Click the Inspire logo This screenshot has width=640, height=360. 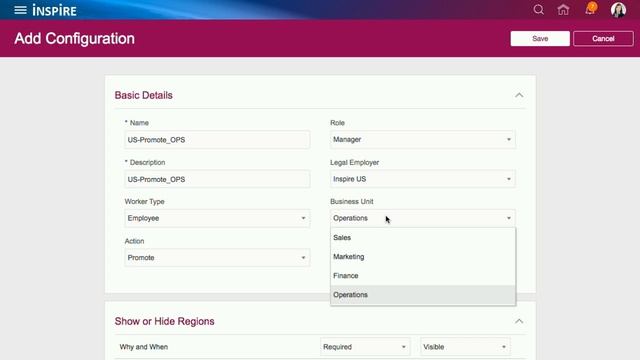[54, 10]
